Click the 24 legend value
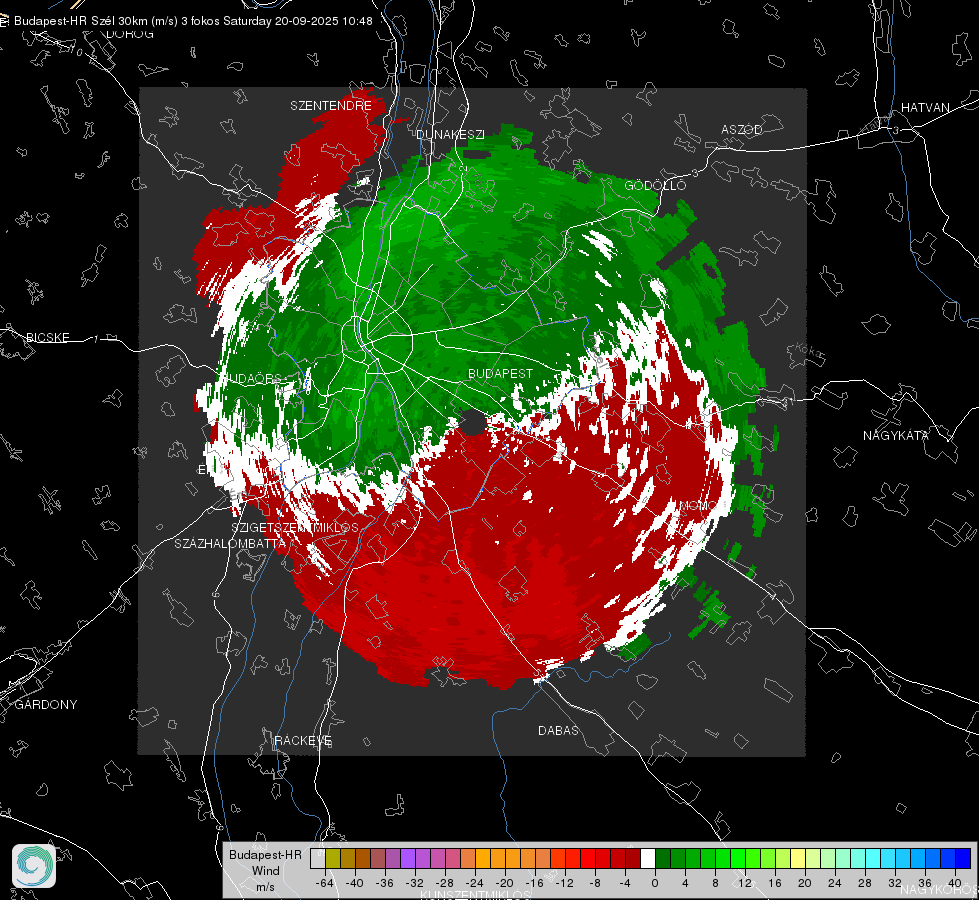Screen dimensions: 979x900 point(835,883)
